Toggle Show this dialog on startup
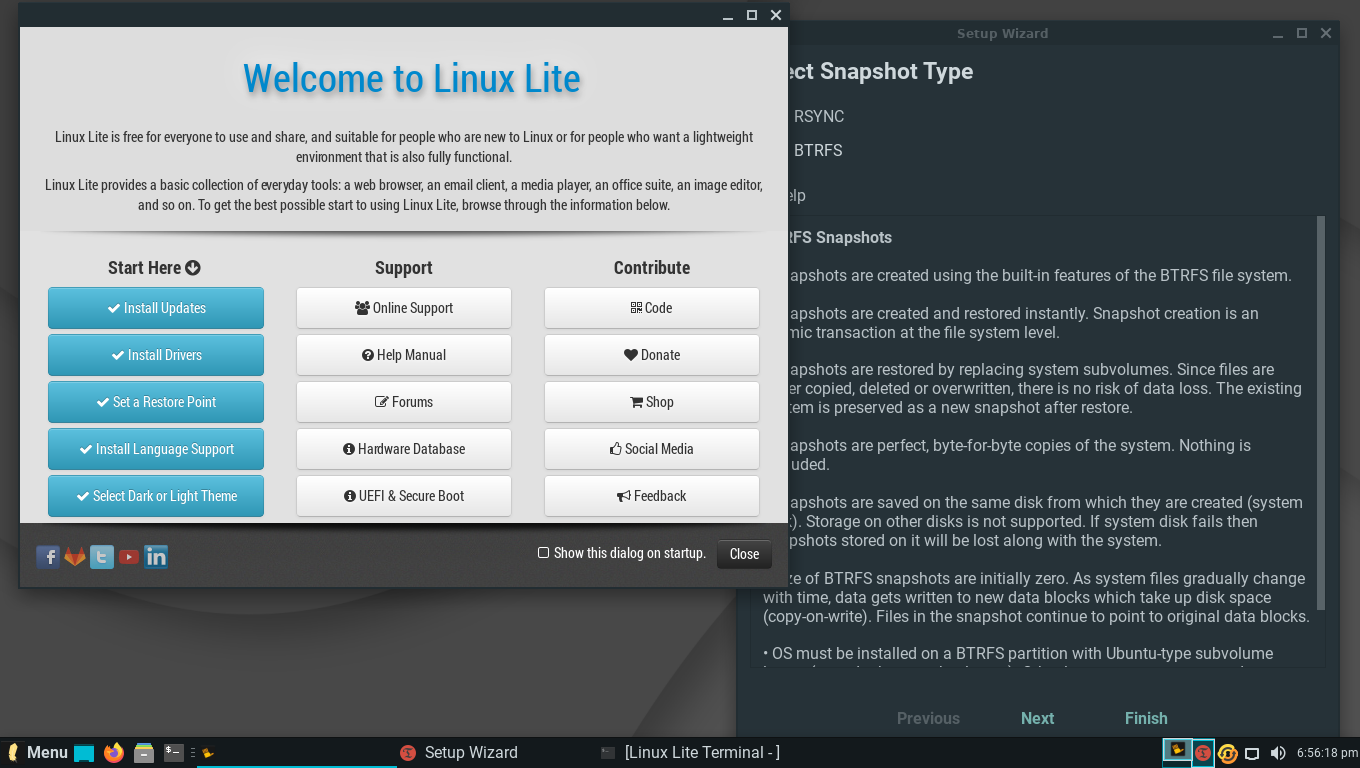 [x=544, y=553]
